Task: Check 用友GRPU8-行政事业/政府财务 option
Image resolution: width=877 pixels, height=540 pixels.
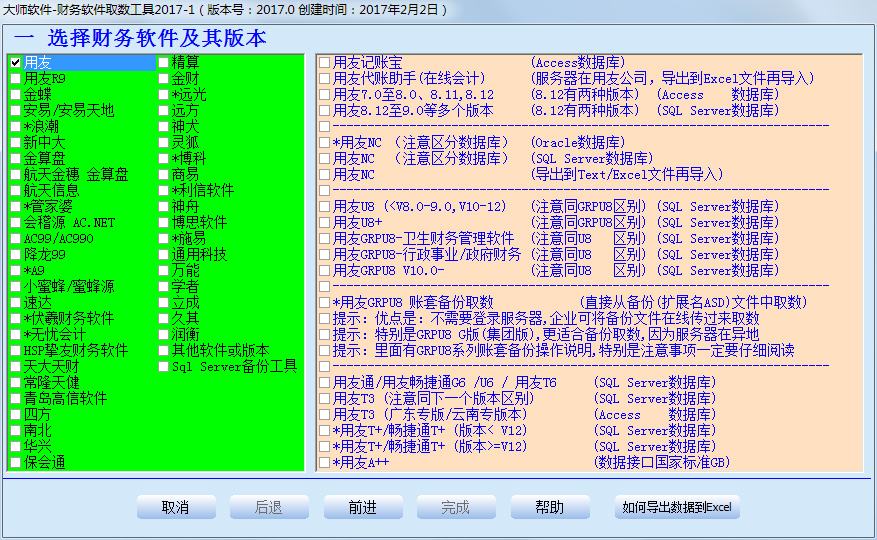Action: click(324, 255)
